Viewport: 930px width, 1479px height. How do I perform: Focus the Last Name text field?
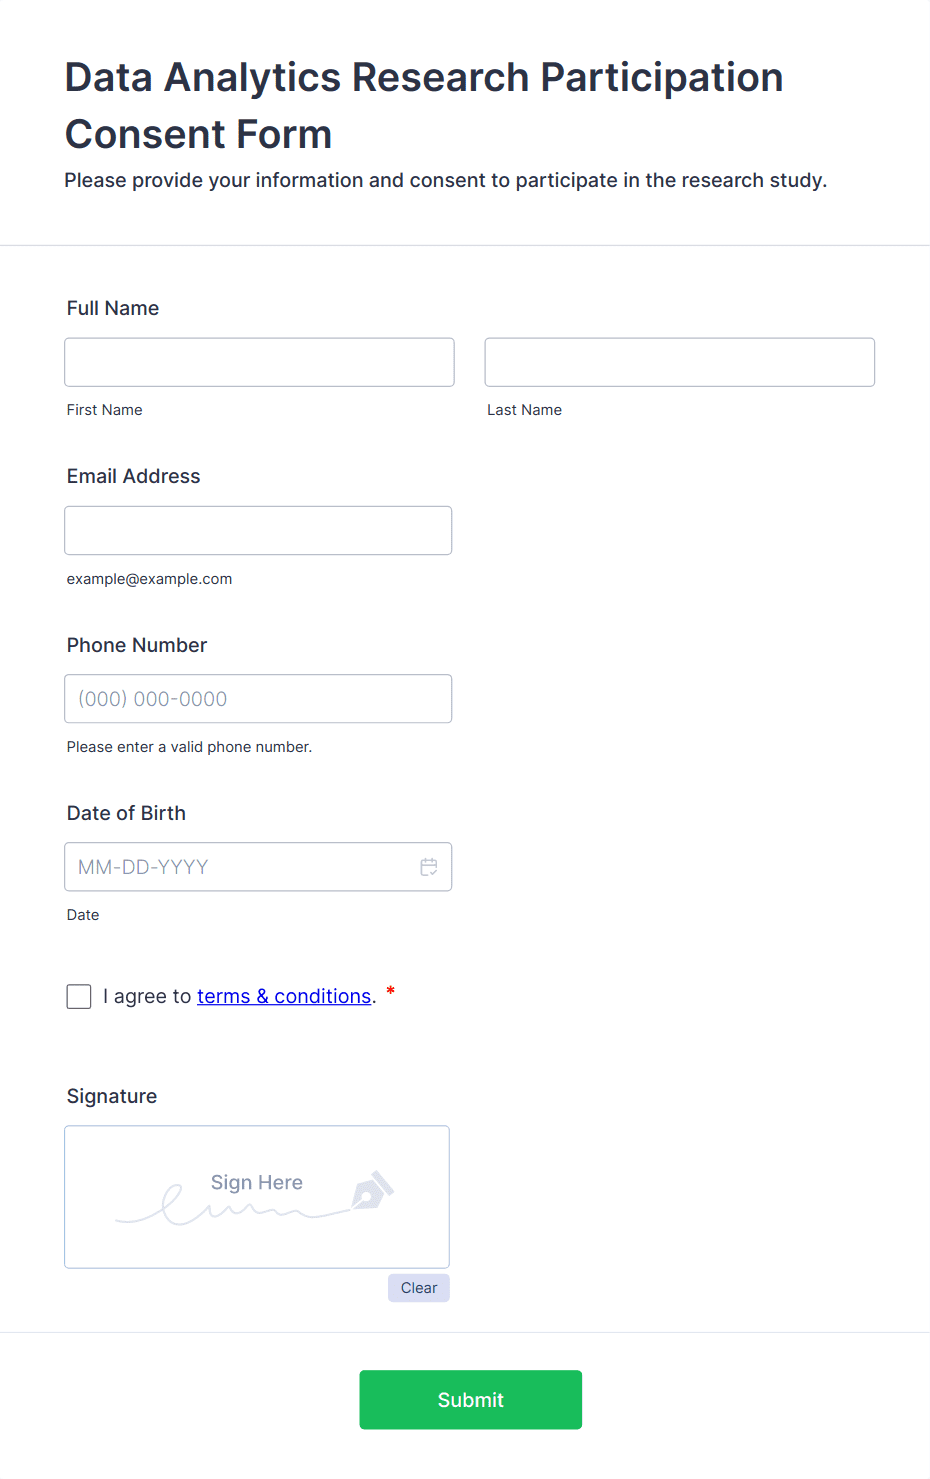click(x=680, y=362)
